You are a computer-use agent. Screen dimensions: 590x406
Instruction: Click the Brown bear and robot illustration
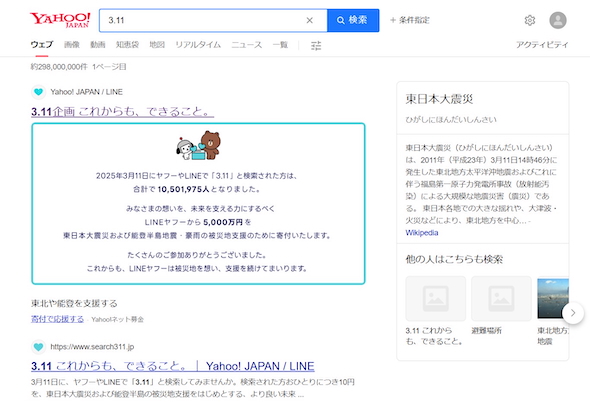[x=198, y=146]
